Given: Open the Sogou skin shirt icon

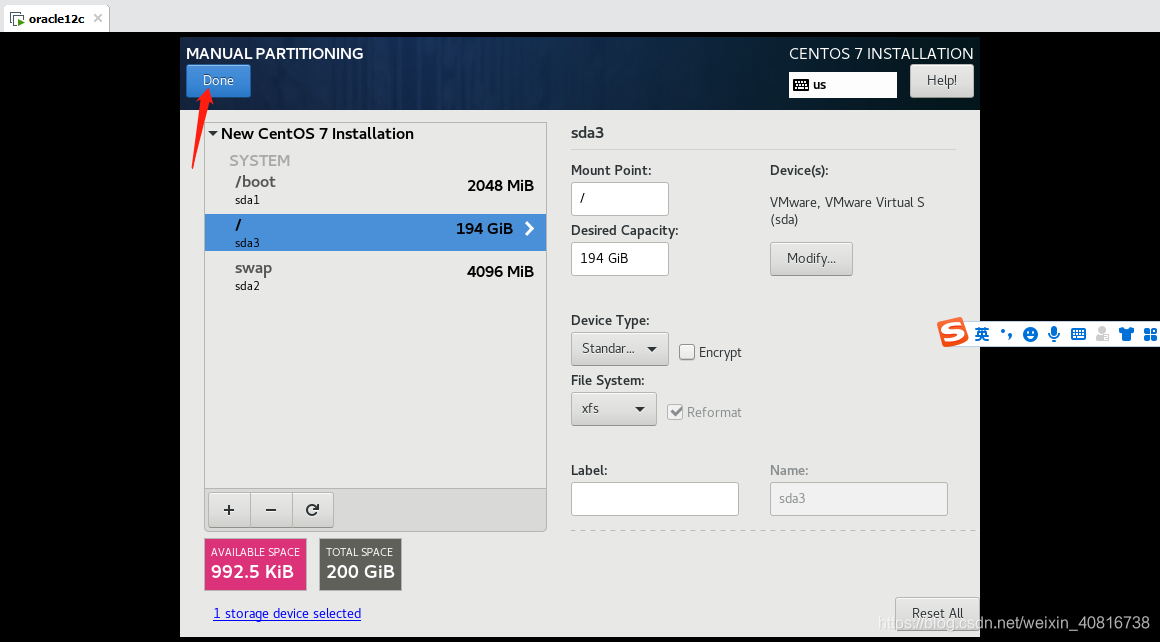Looking at the screenshot, I should pos(1126,334).
